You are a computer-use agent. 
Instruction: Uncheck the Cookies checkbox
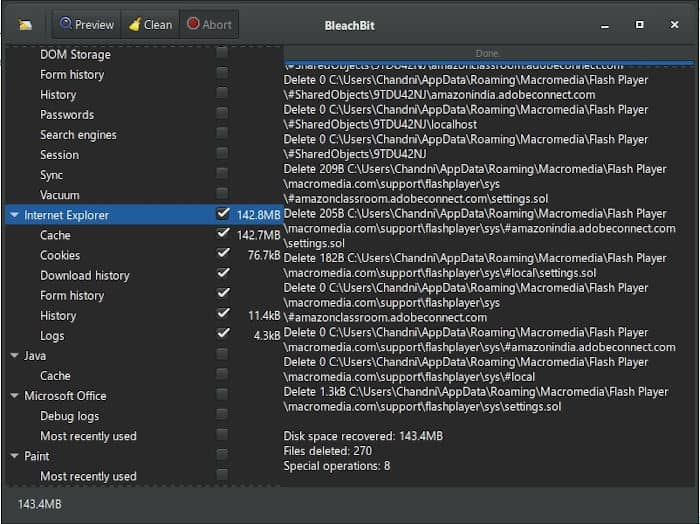point(223,254)
